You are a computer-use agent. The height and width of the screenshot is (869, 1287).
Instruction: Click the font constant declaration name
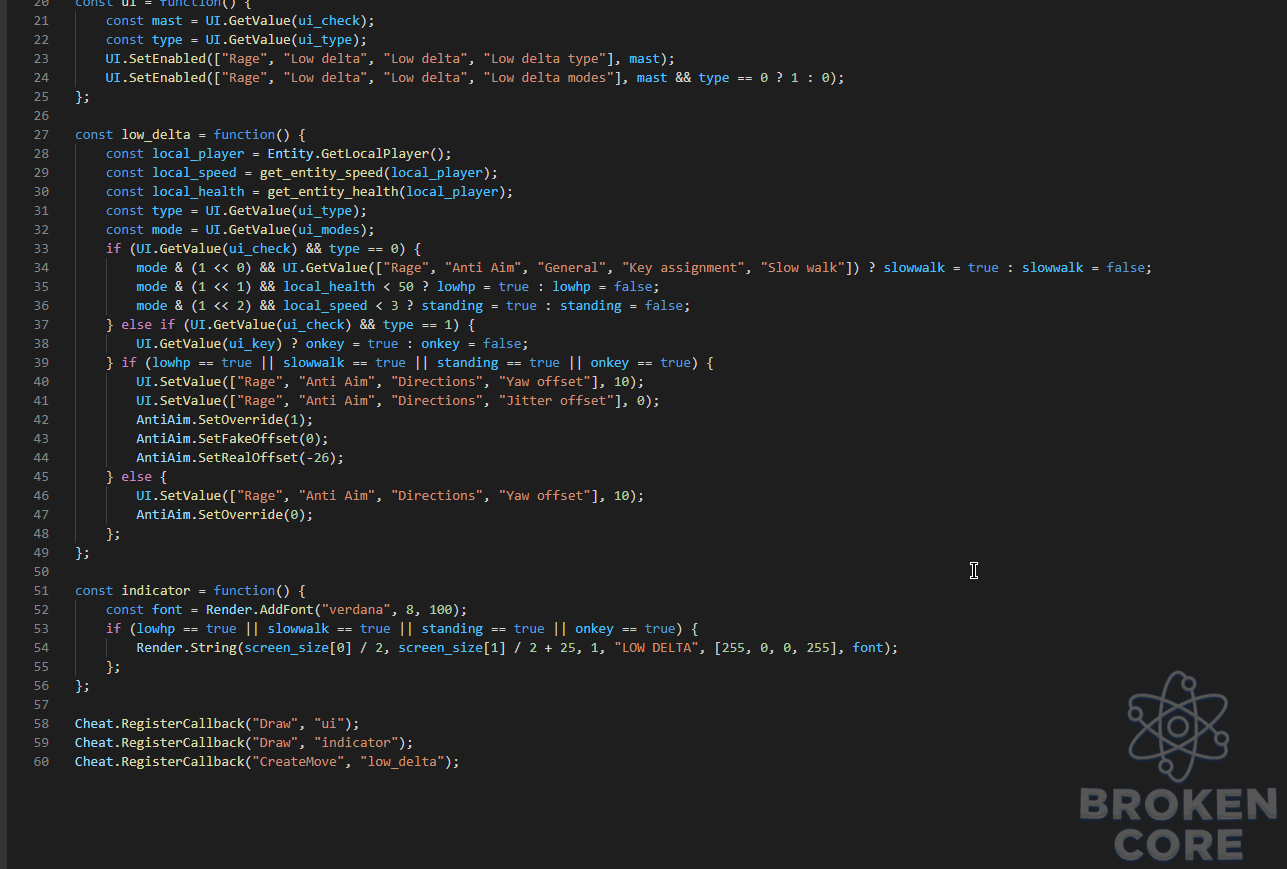point(168,610)
